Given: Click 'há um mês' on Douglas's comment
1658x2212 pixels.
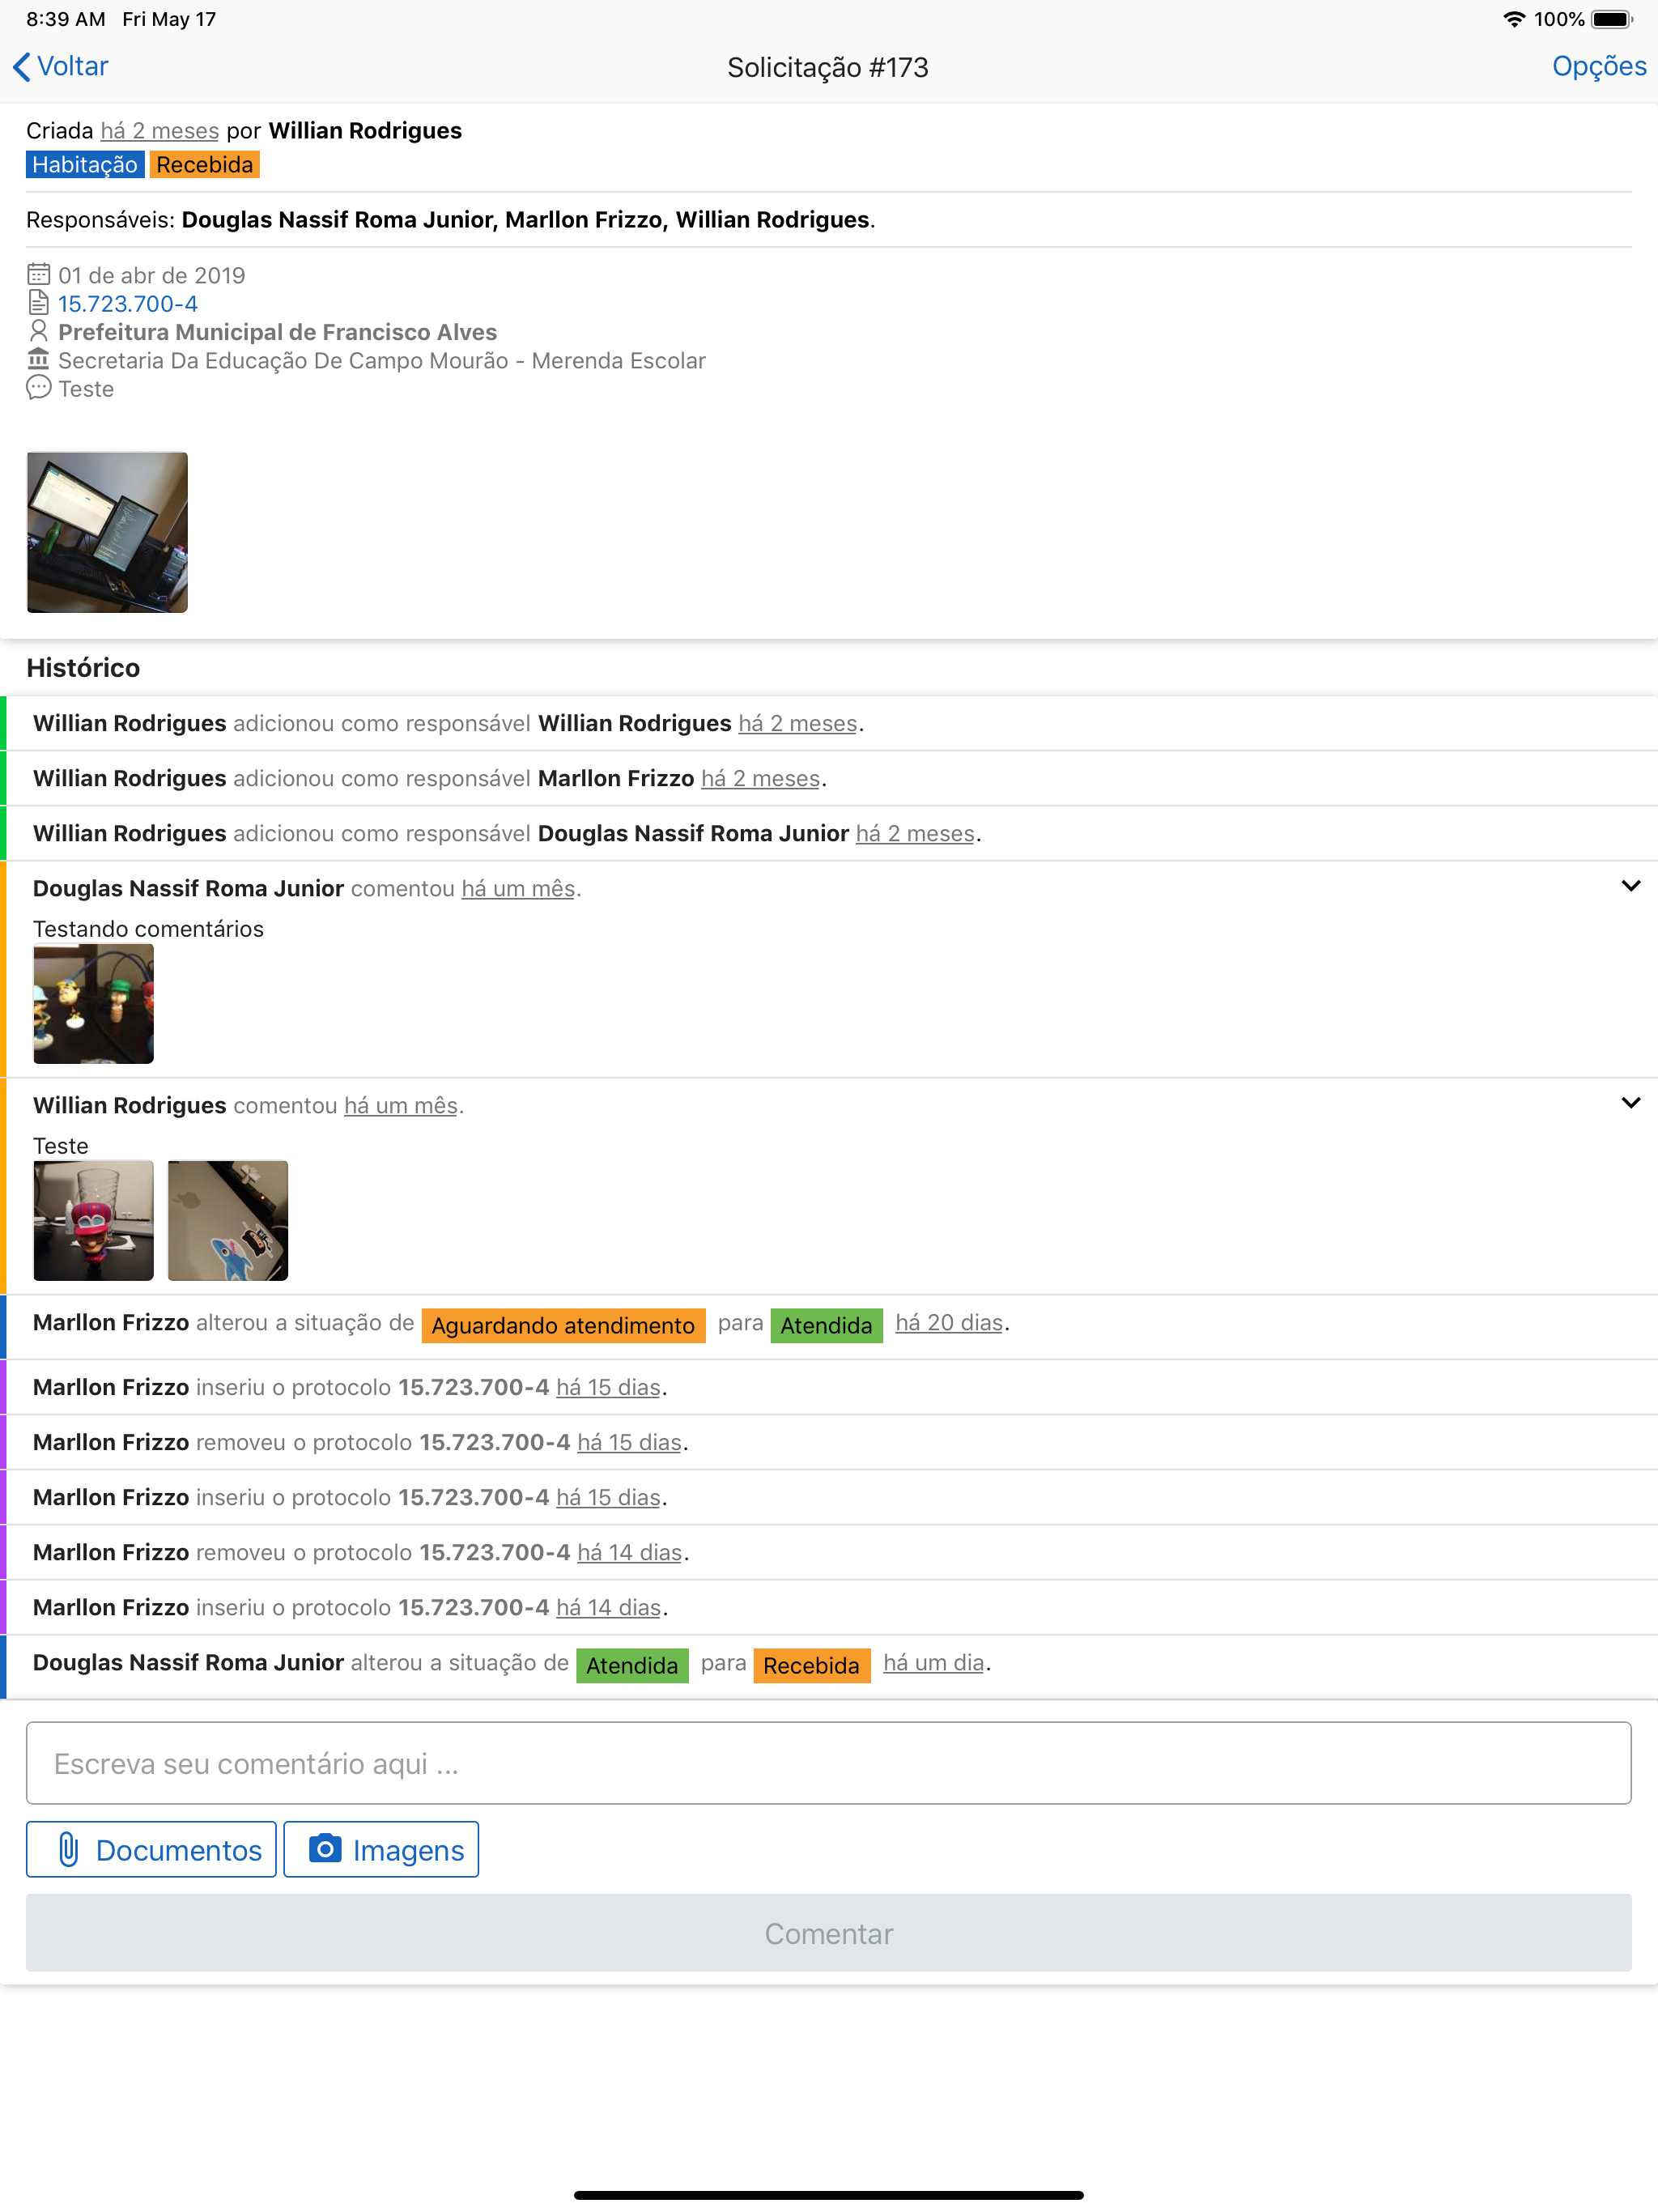Looking at the screenshot, I should (x=518, y=889).
